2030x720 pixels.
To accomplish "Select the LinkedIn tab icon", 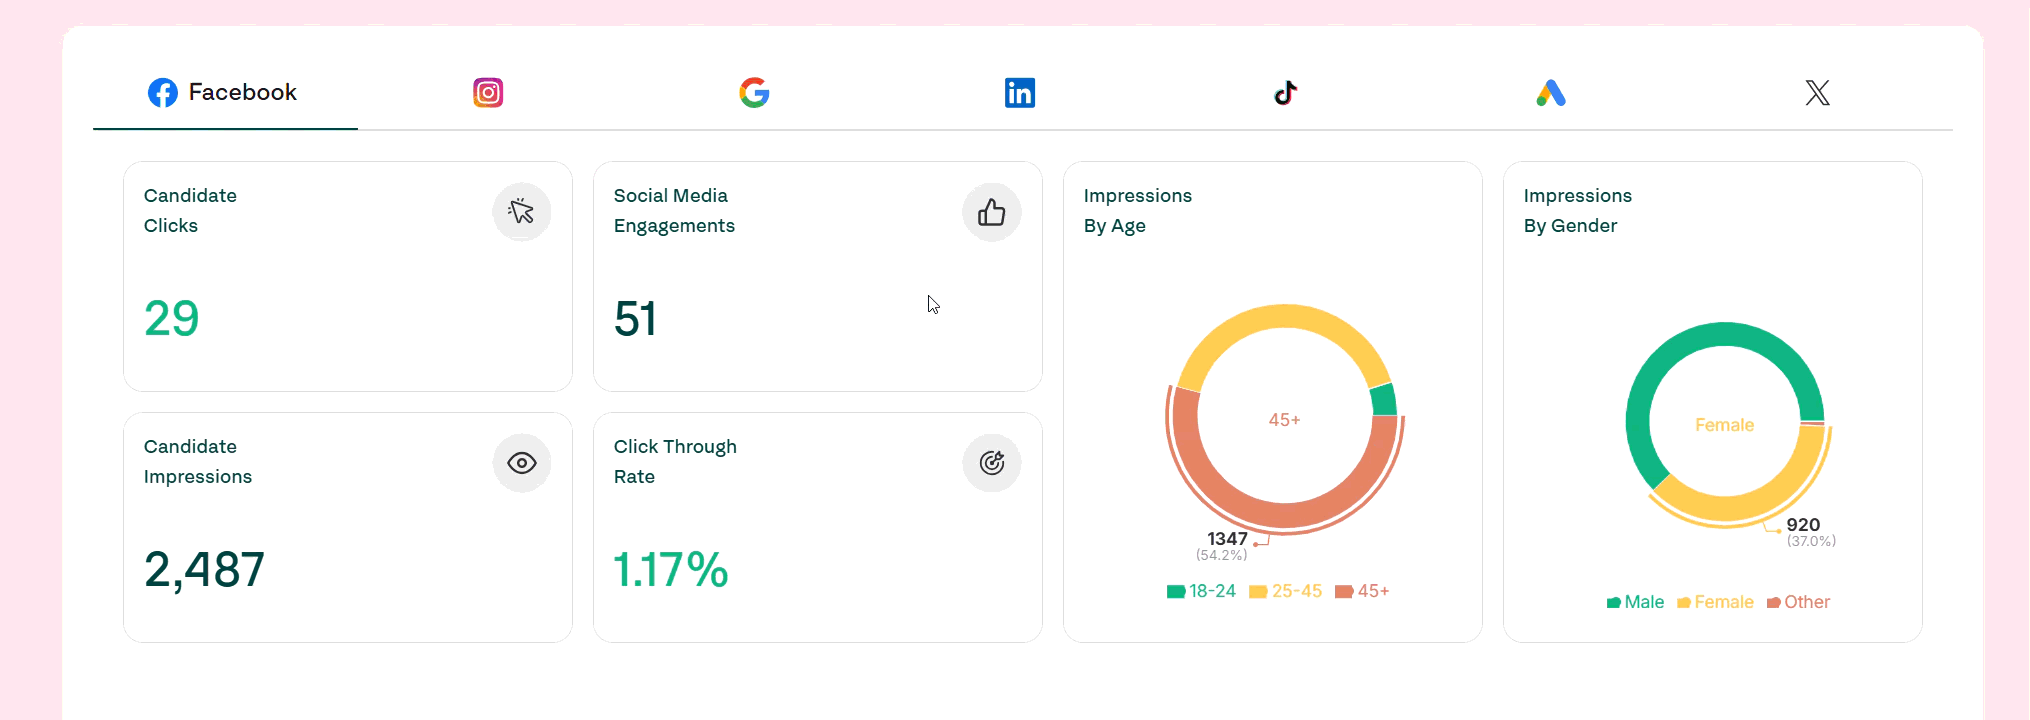I will (x=1019, y=93).
